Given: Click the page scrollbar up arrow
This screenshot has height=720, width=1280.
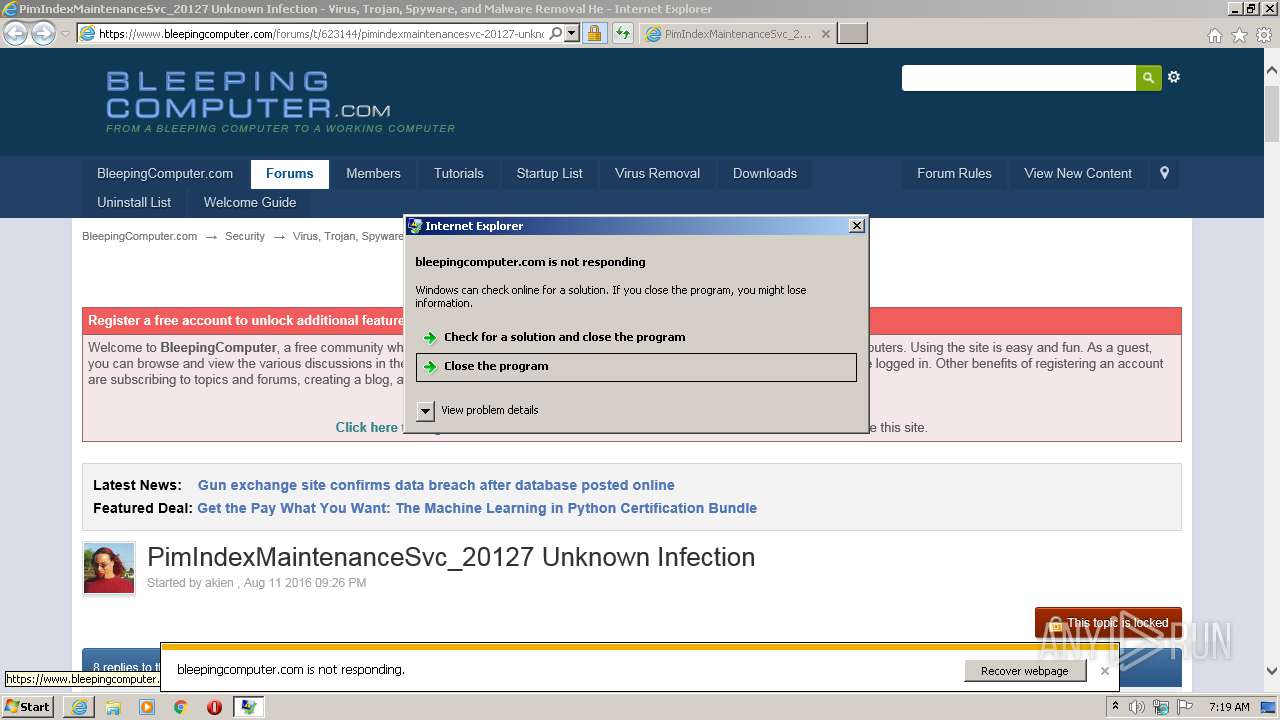Looking at the screenshot, I should click(1272, 71).
